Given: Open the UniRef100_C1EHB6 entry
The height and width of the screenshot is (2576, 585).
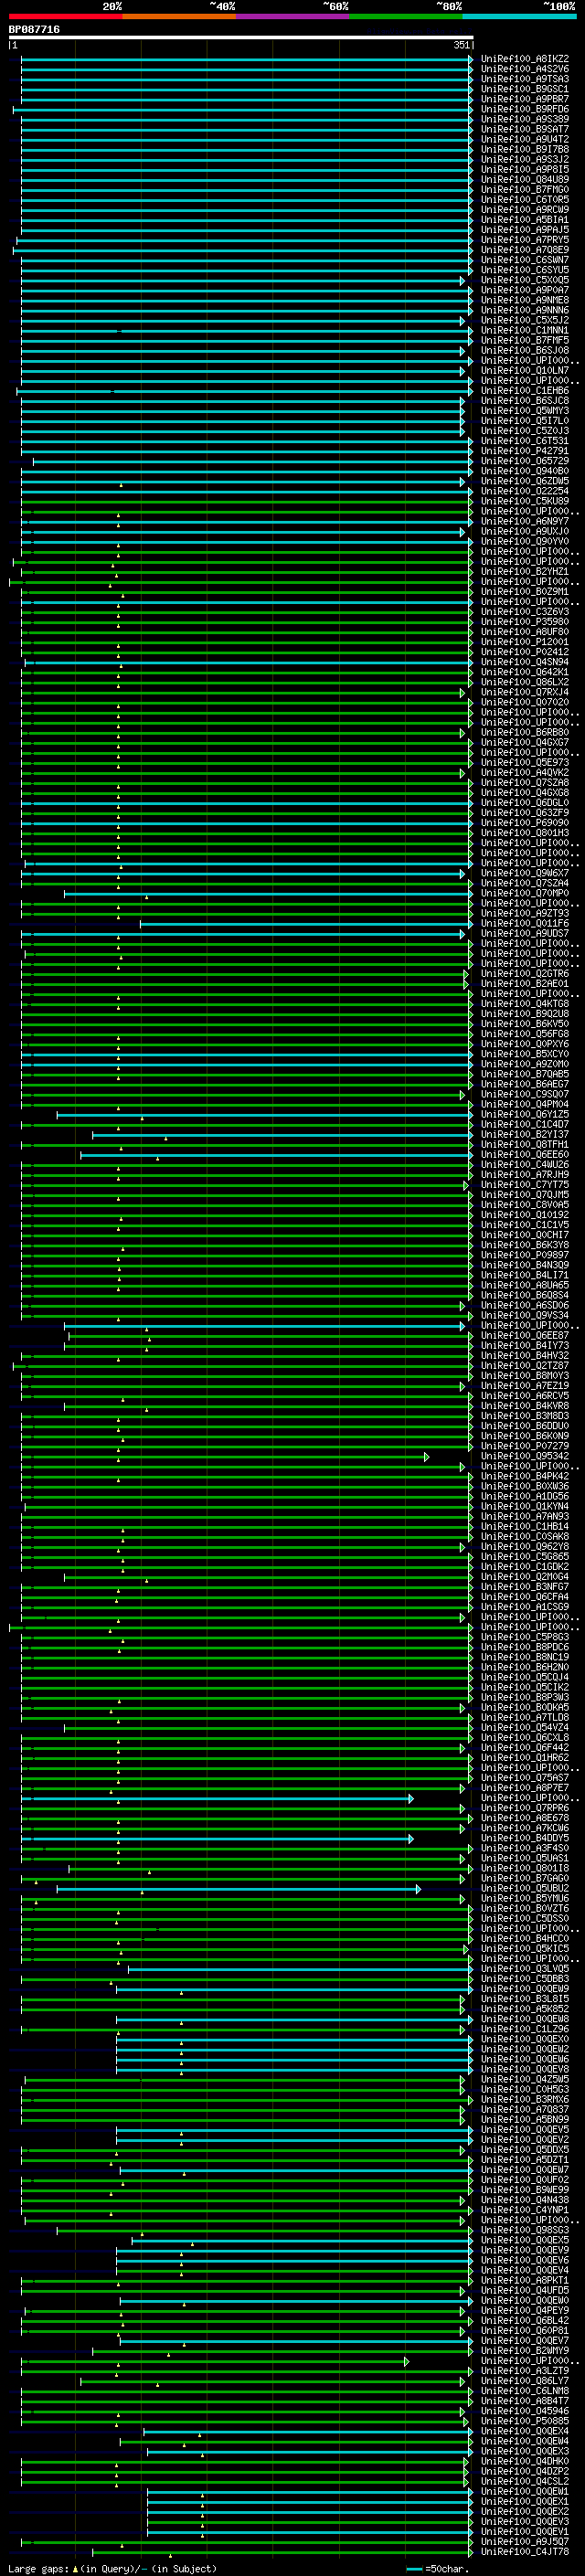Looking at the screenshot, I should pos(525,391).
